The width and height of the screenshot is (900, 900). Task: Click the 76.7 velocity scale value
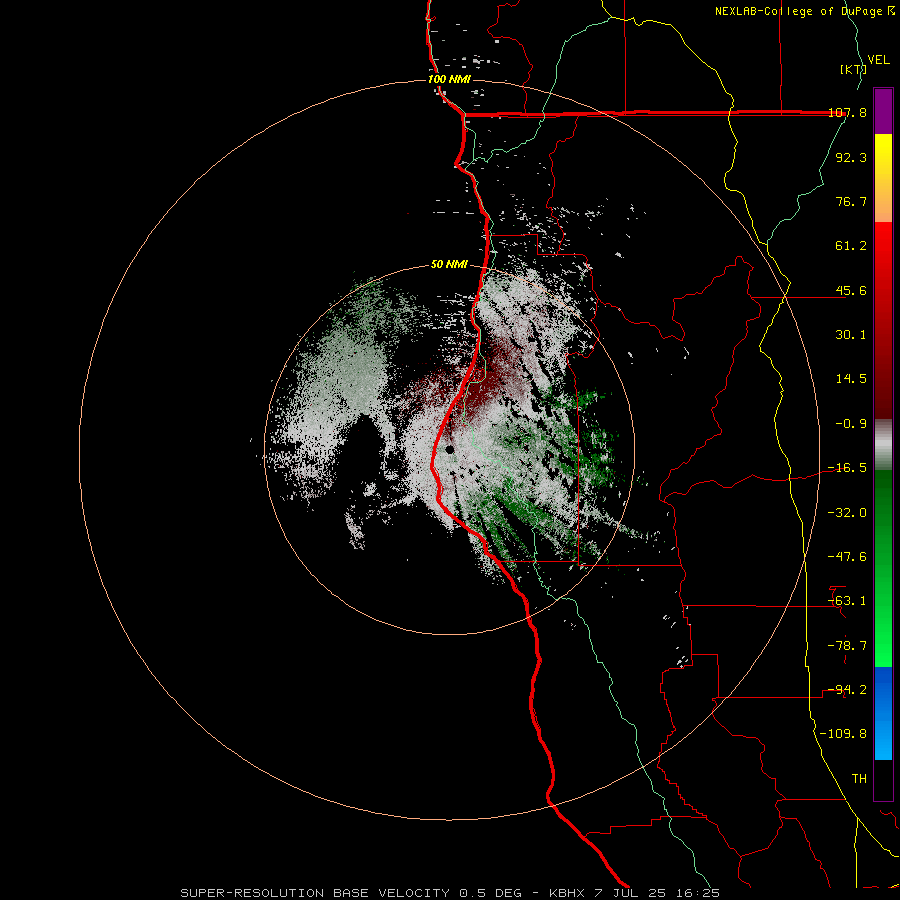click(x=851, y=201)
